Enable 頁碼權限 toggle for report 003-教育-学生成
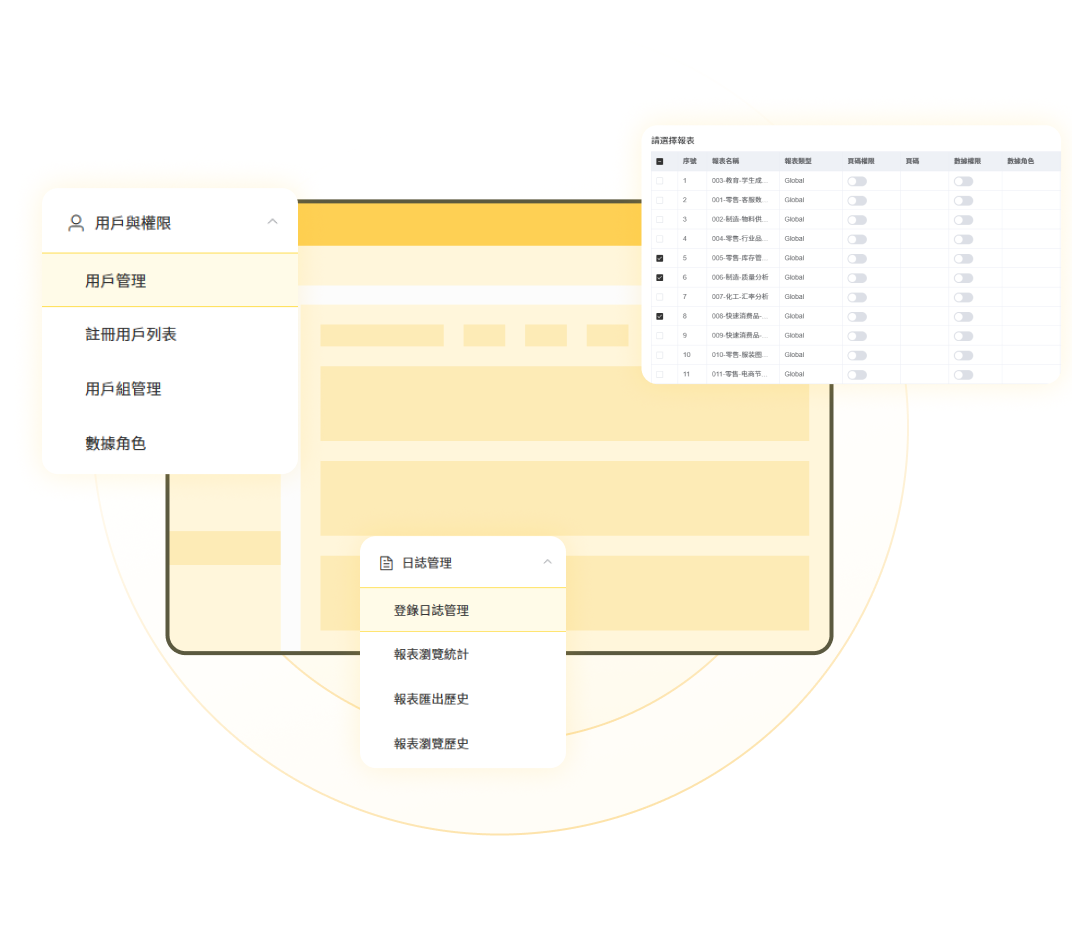Image resolution: width=1072 pixels, height=938 pixels. [857, 180]
